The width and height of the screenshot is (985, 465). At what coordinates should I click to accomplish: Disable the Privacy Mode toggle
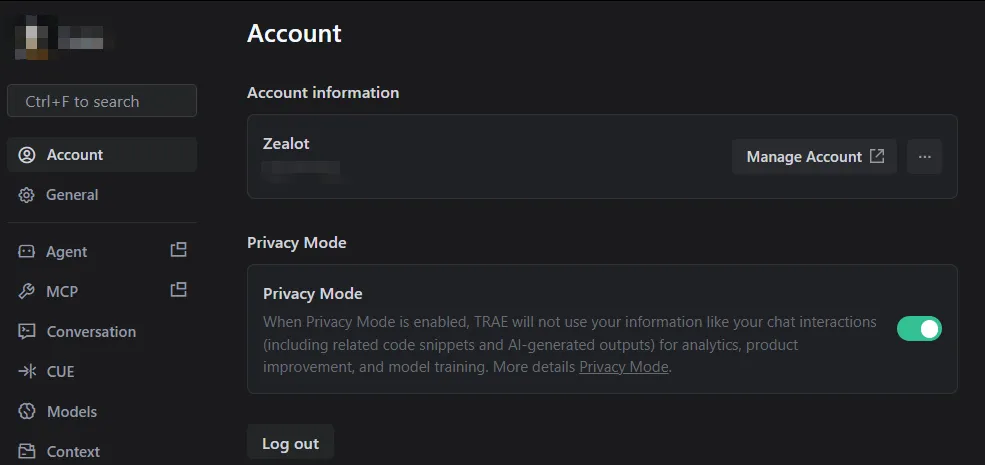(919, 329)
